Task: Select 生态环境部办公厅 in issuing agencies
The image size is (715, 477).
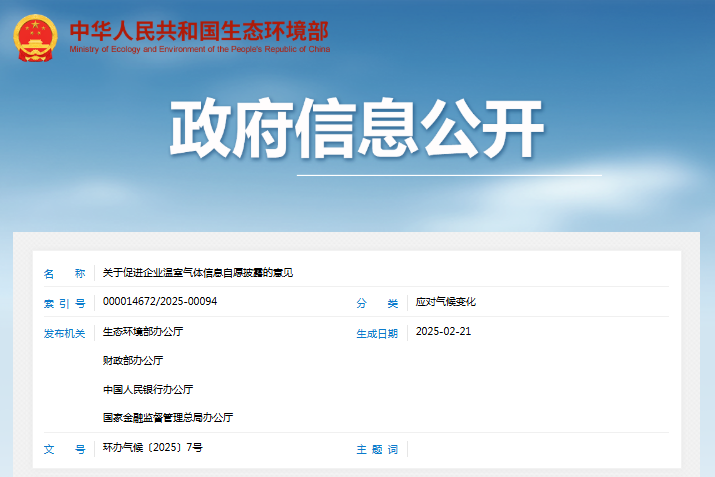Action: point(143,331)
